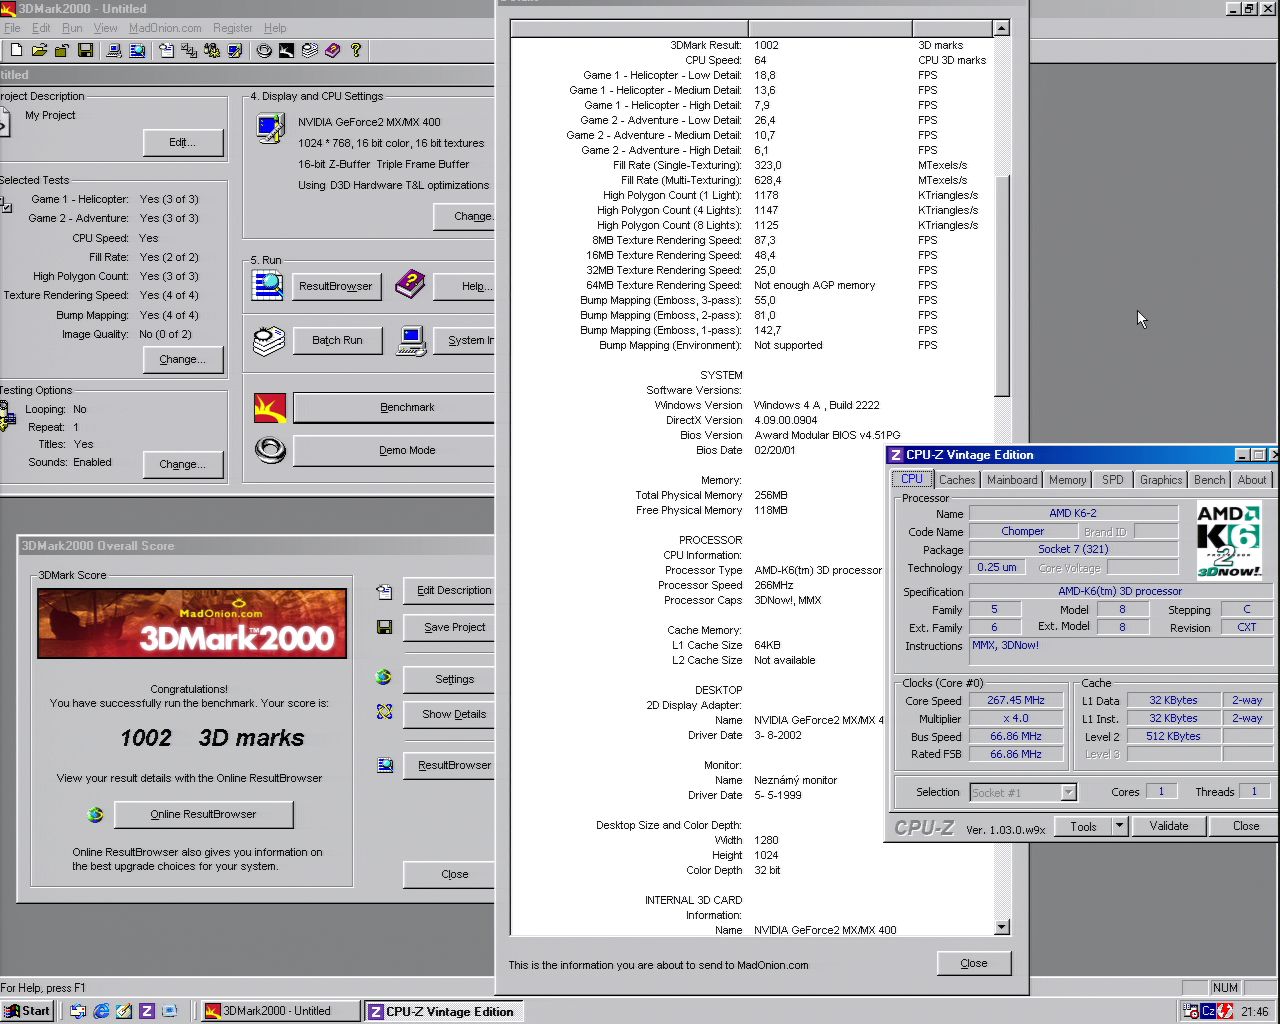Click the Demo Mode button

pyautogui.click(x=394, y=450)
